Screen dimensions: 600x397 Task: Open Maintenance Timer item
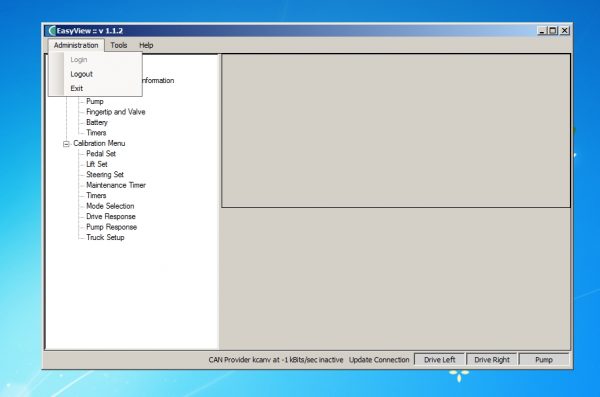point(116,185)
